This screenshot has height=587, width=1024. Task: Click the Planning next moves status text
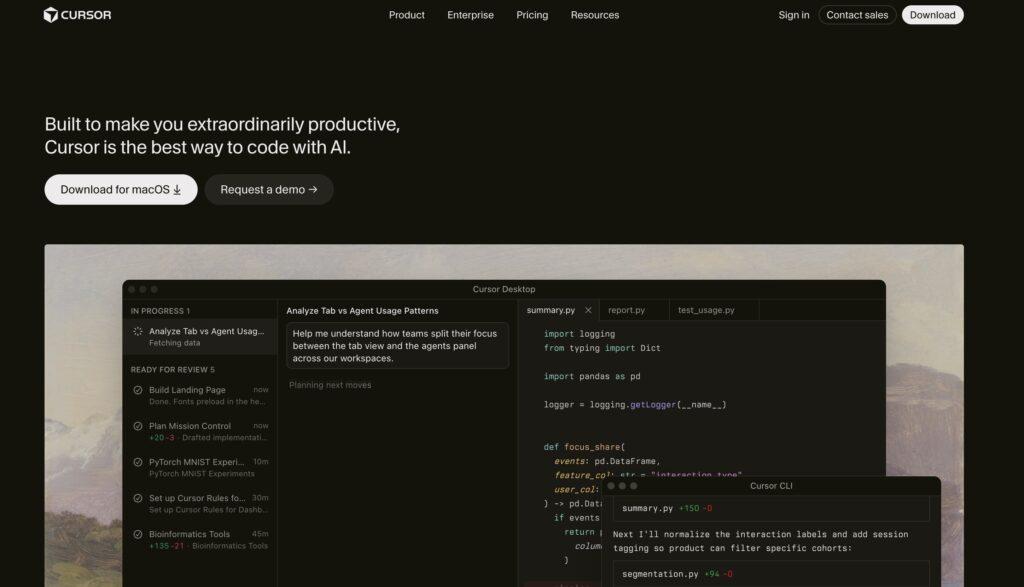[x=330, y=385]
